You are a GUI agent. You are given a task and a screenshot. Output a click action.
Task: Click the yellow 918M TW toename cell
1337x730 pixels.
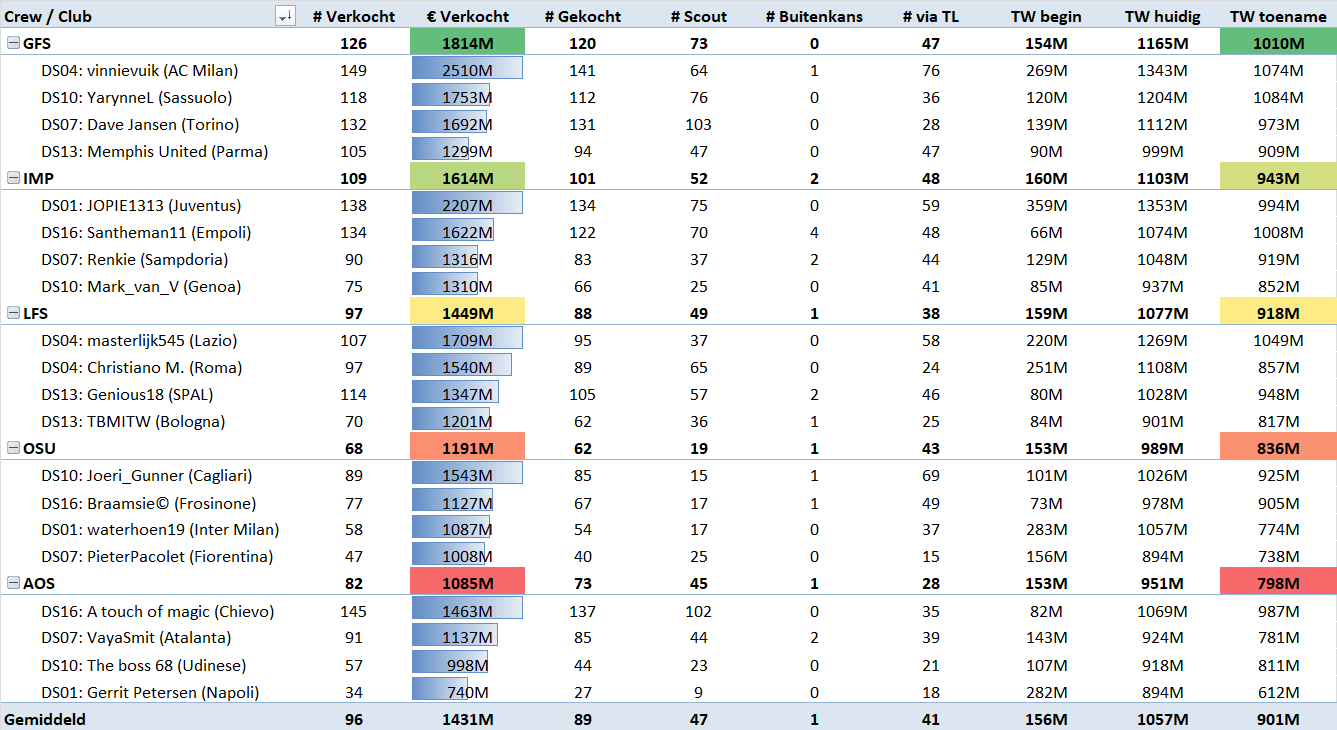pos(1278,313)
